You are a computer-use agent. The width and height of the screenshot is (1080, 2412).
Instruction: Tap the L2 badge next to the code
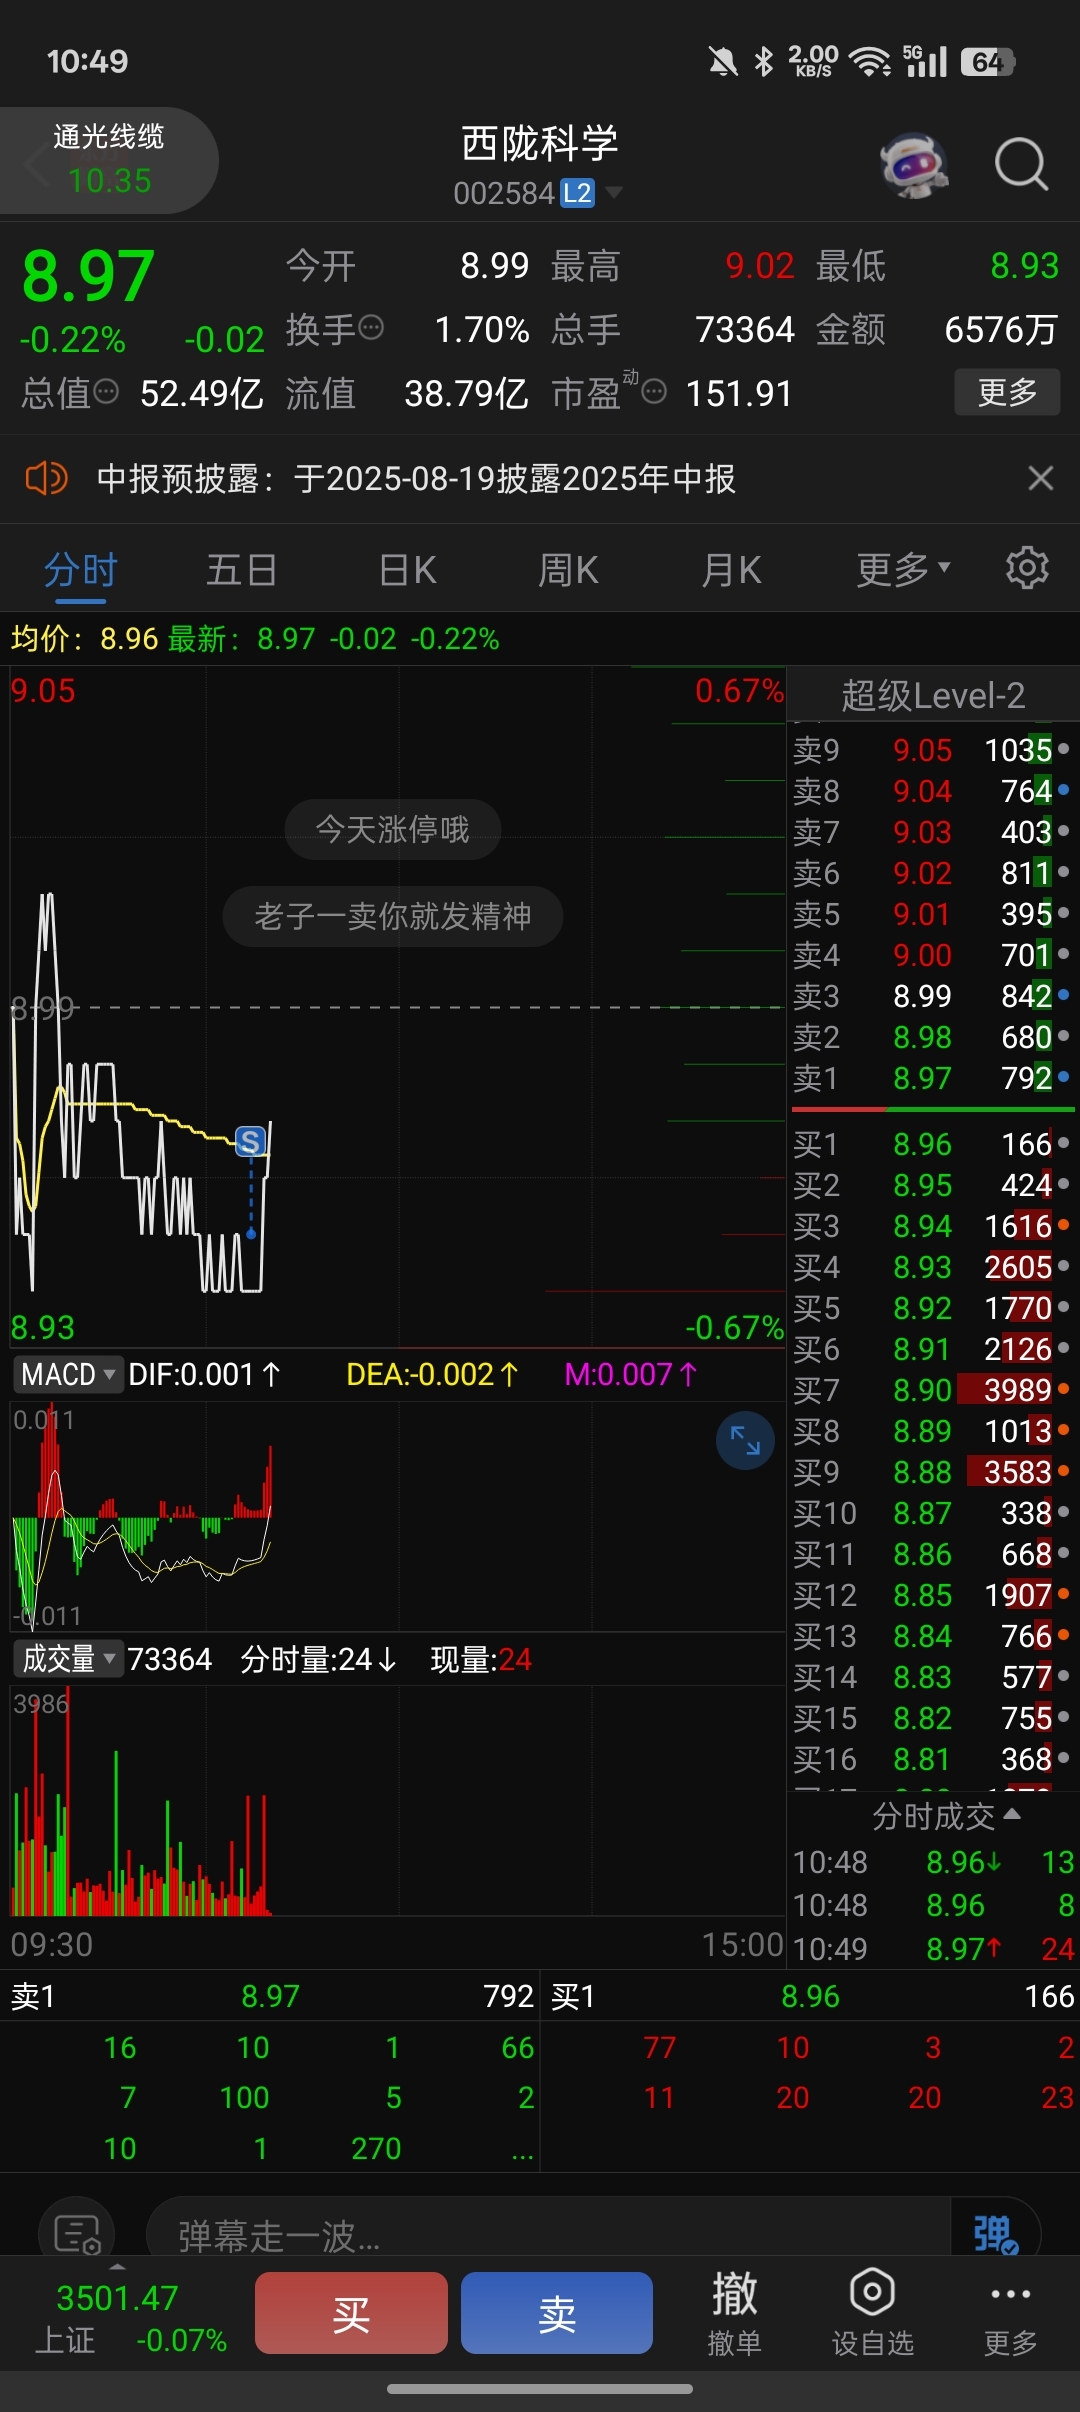(x=577, y=193)
